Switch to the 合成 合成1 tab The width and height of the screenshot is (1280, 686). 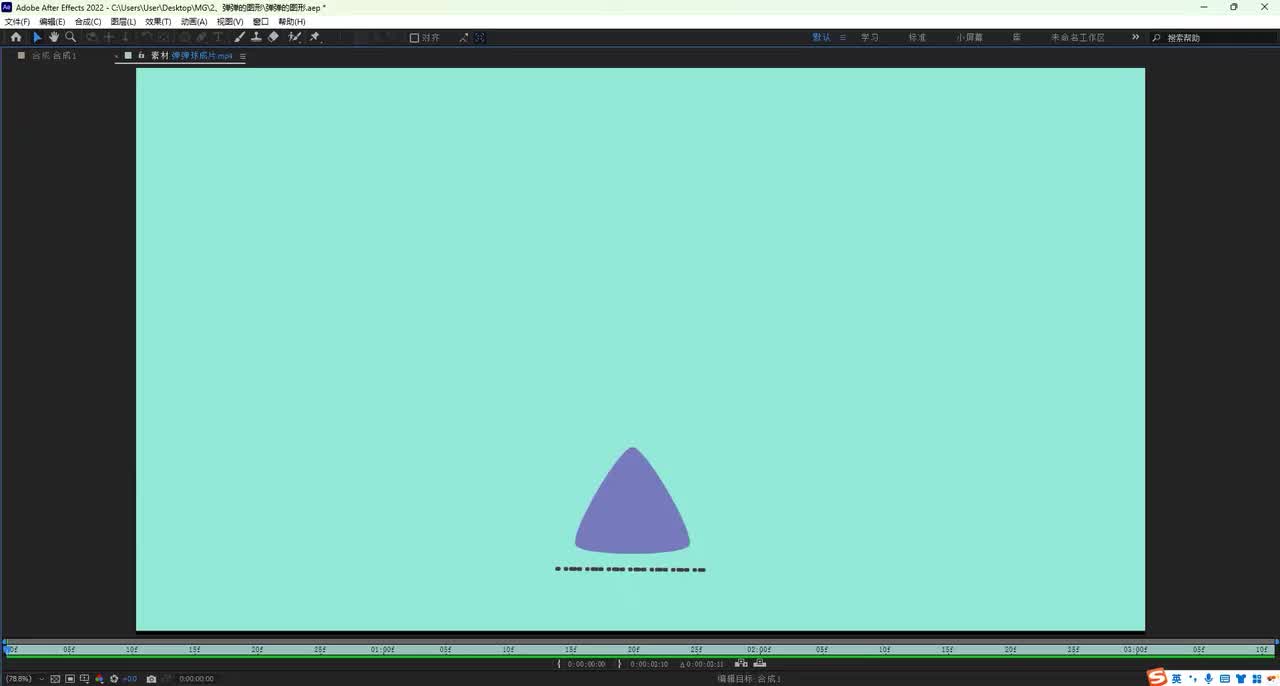54,56
